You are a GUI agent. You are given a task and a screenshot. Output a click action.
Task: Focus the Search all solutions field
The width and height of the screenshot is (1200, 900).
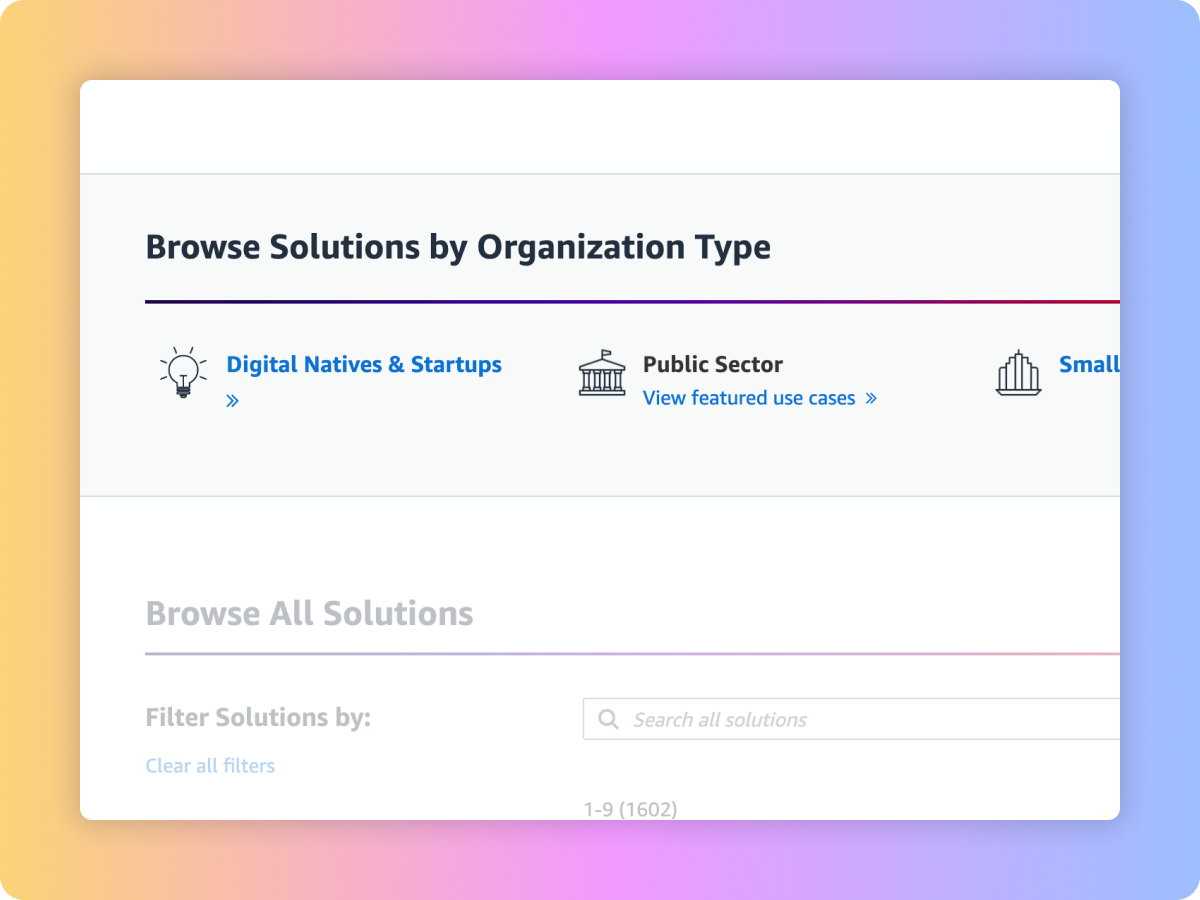pos(860,719)
